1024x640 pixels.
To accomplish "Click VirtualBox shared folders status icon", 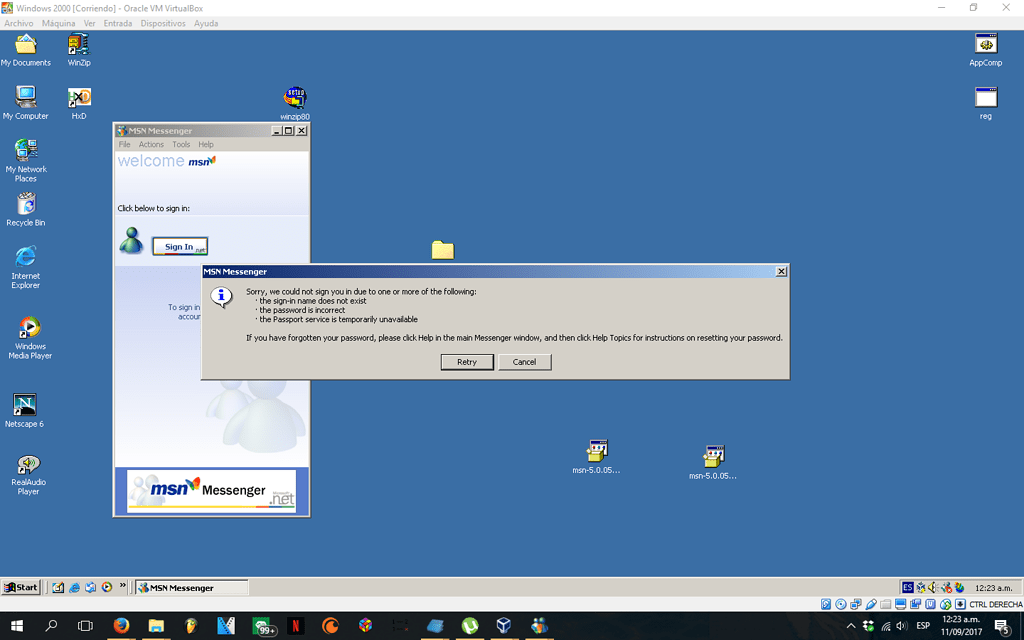I will point(886,604).
